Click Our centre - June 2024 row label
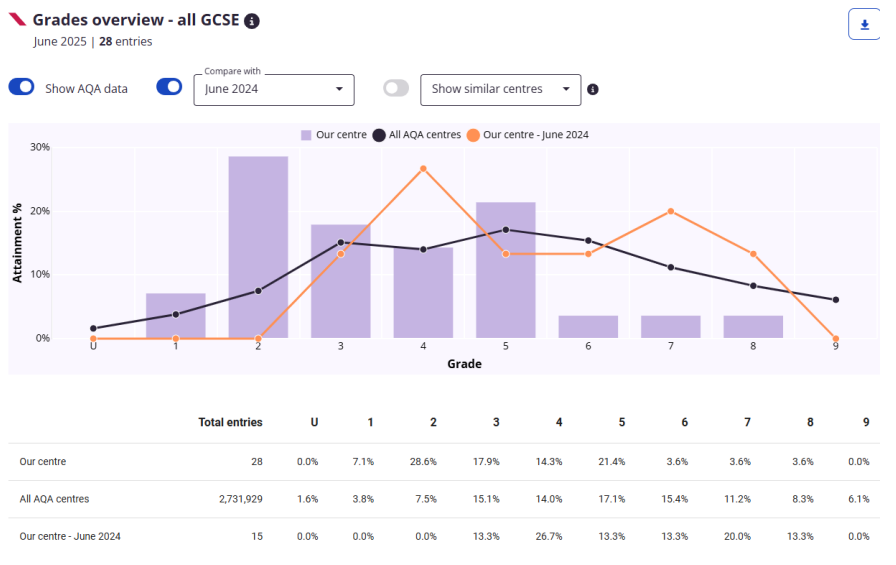Viewport: 896px width, 565px height. pos(70,536)
